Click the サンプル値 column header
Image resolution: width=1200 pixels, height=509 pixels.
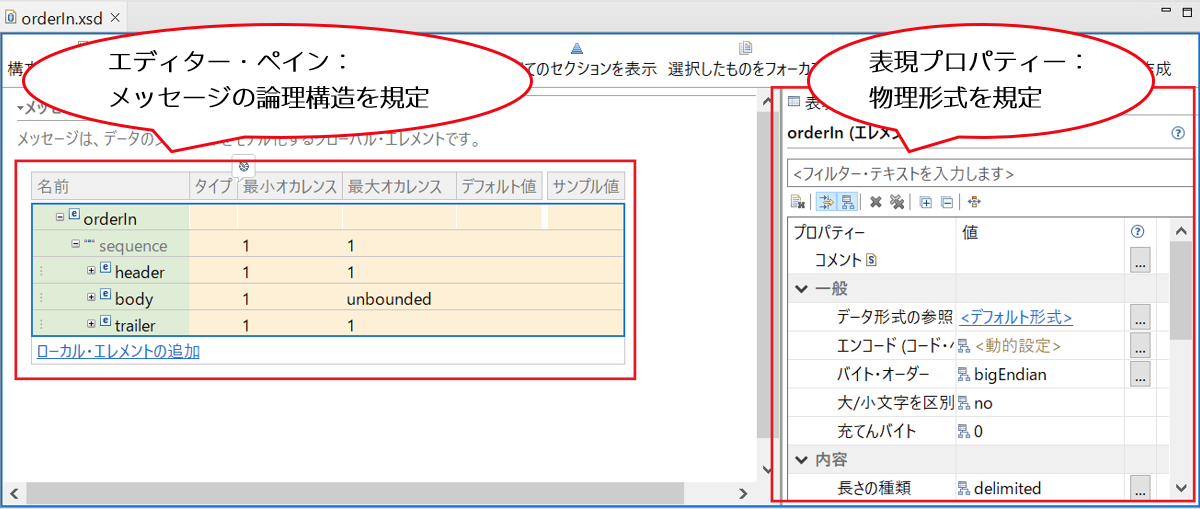pos(586,186)
